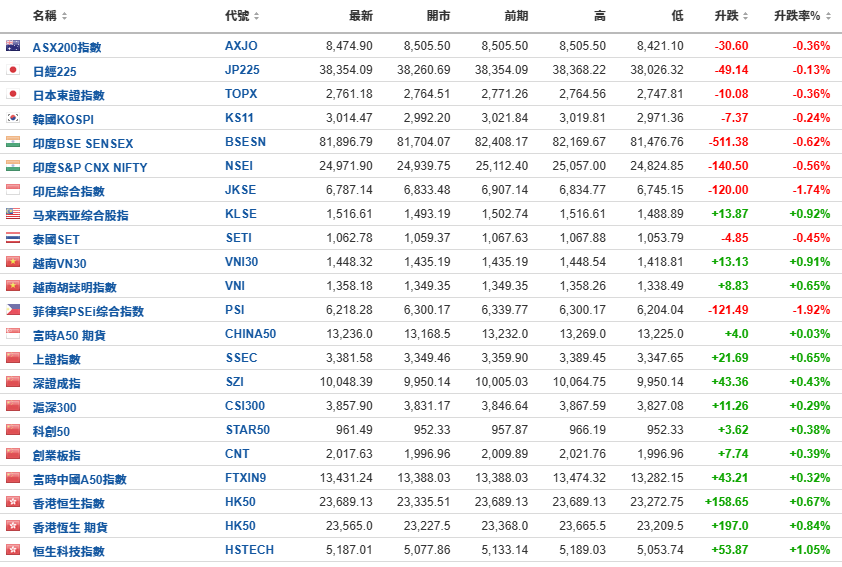Open the 日經225 index link
The image size is (842, 567).
tap(54, 71)
